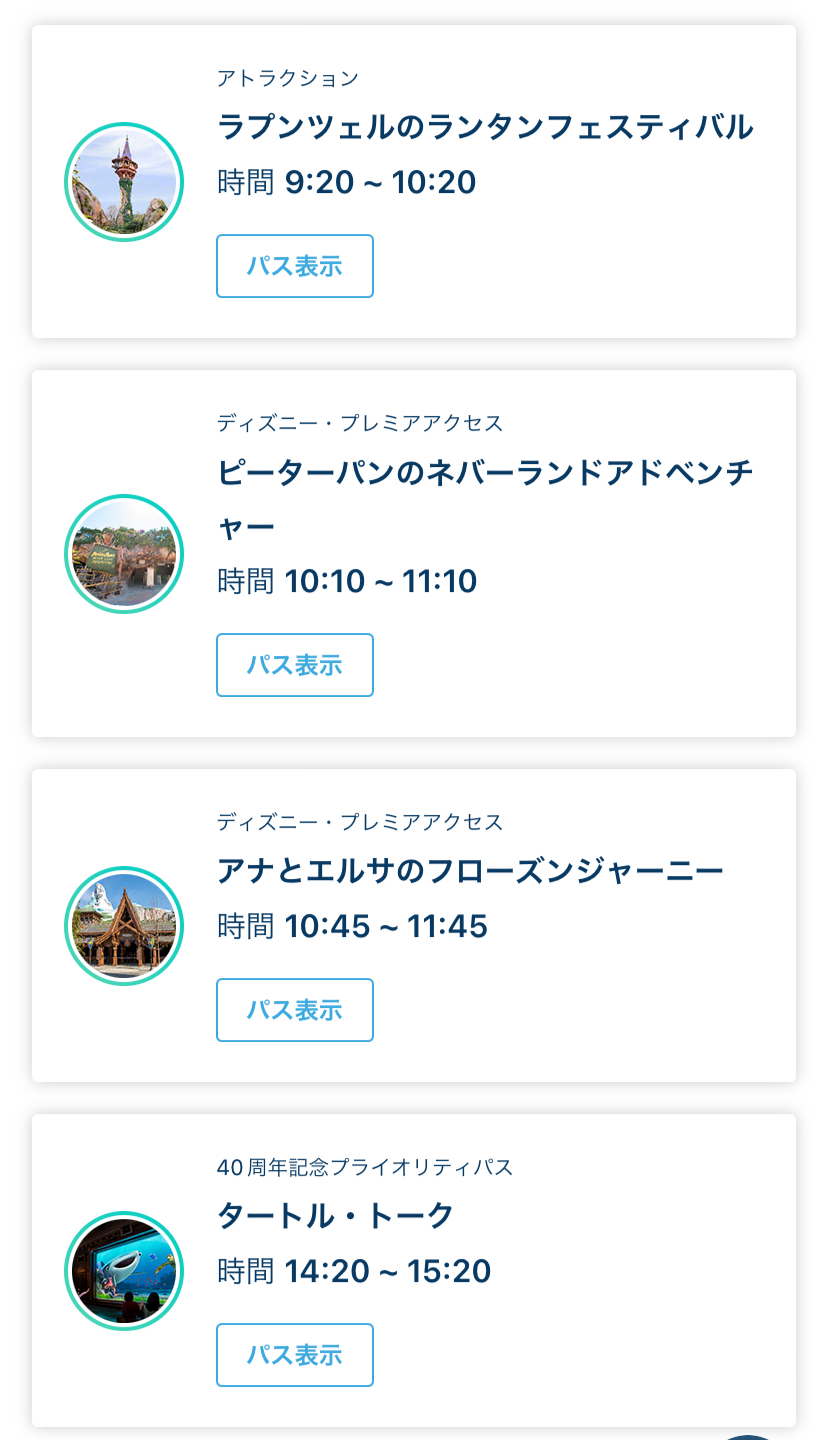Open the ピーターパンのネバーランドアドベンチャー title
This screenshot has height=1440, width=828.
click(485, 472)
